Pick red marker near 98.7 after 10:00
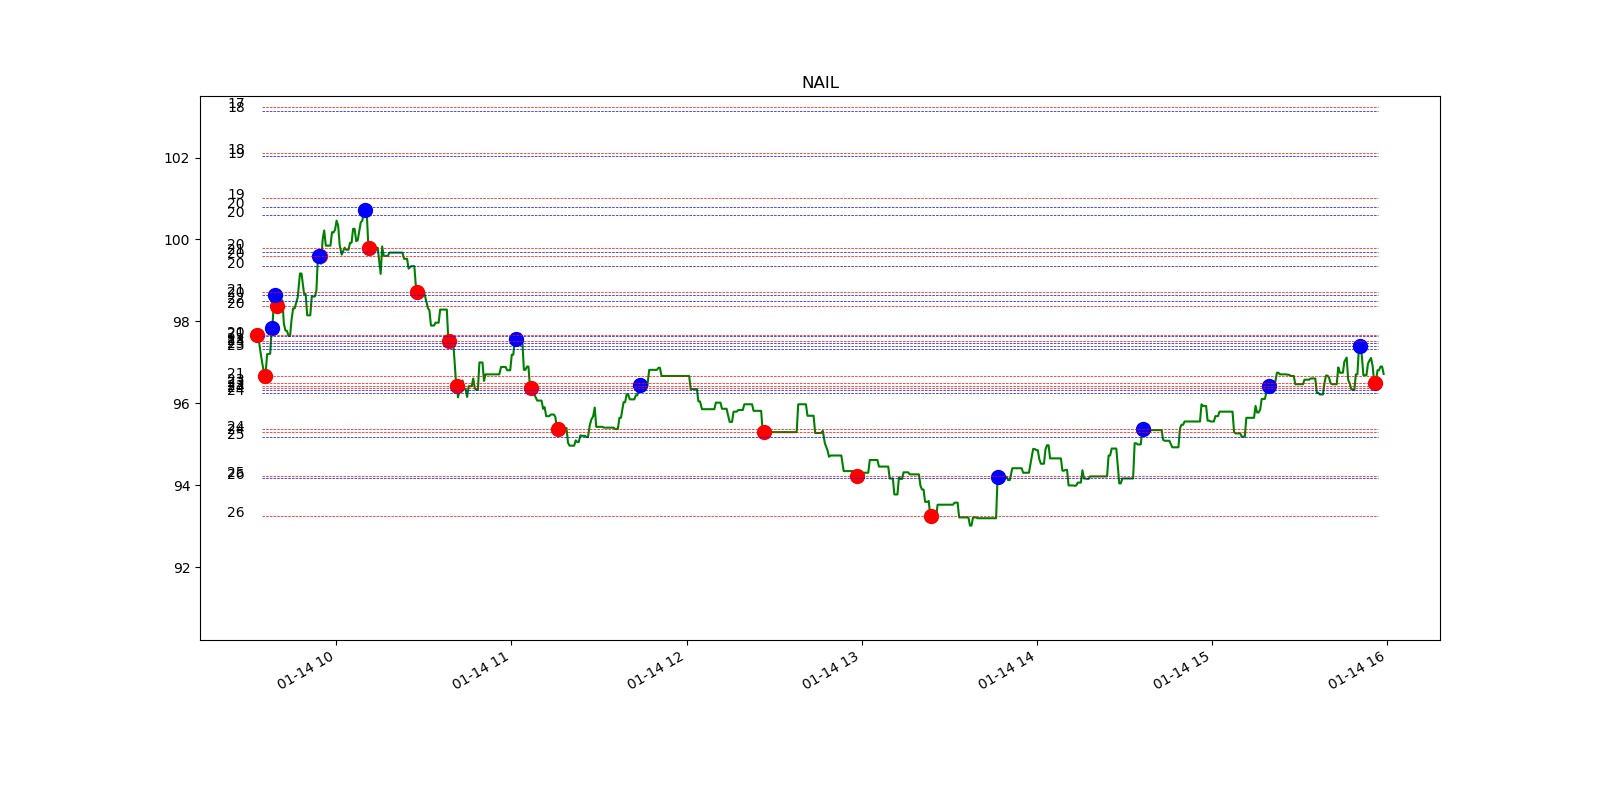This screenshot has height=800, width=1600. (417, 292)
